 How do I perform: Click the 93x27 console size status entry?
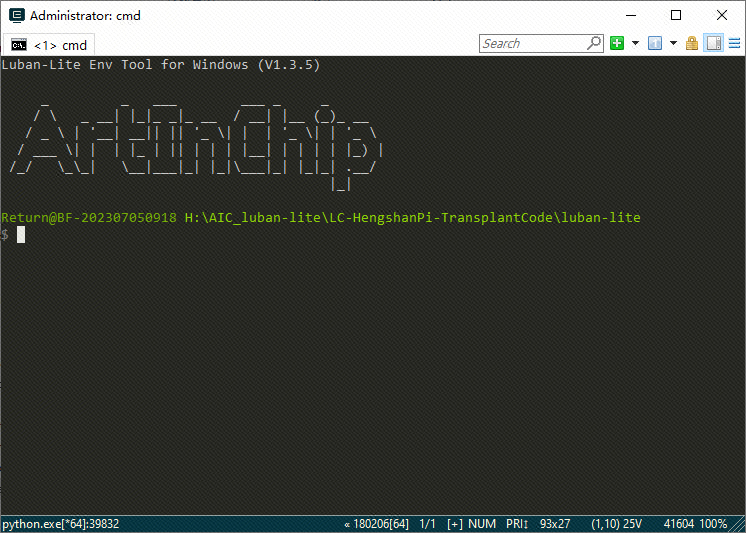pos(555,524)
